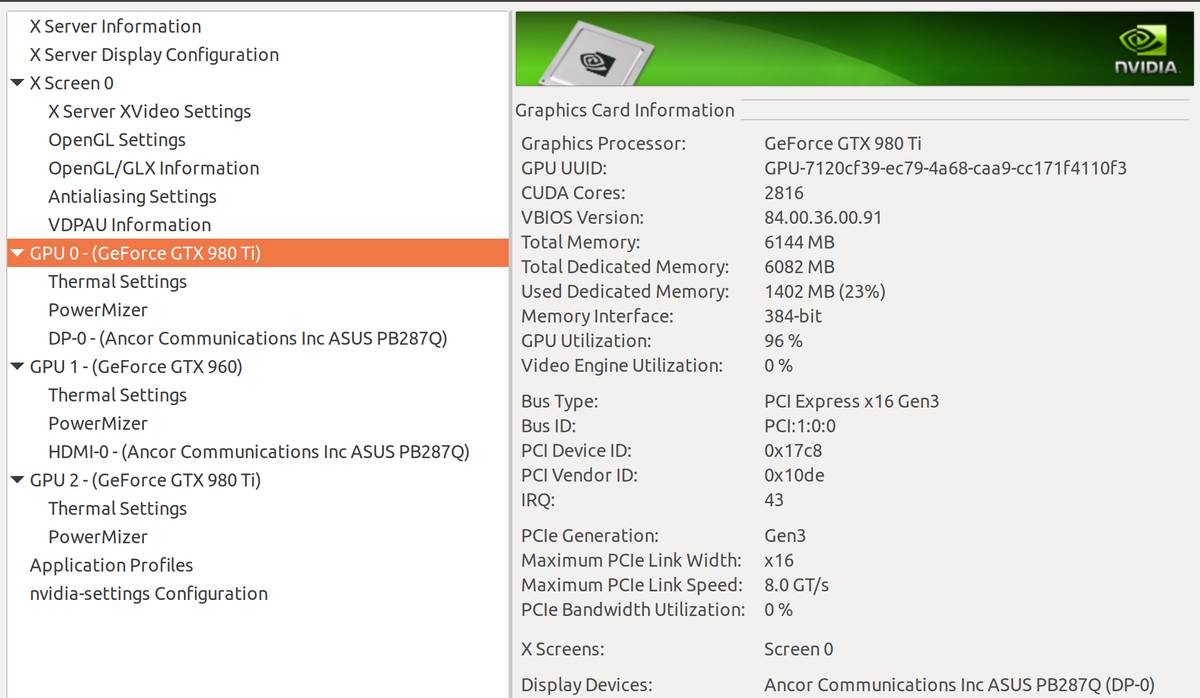Open X Server XVideo Settings

click(x=149, y=112)
